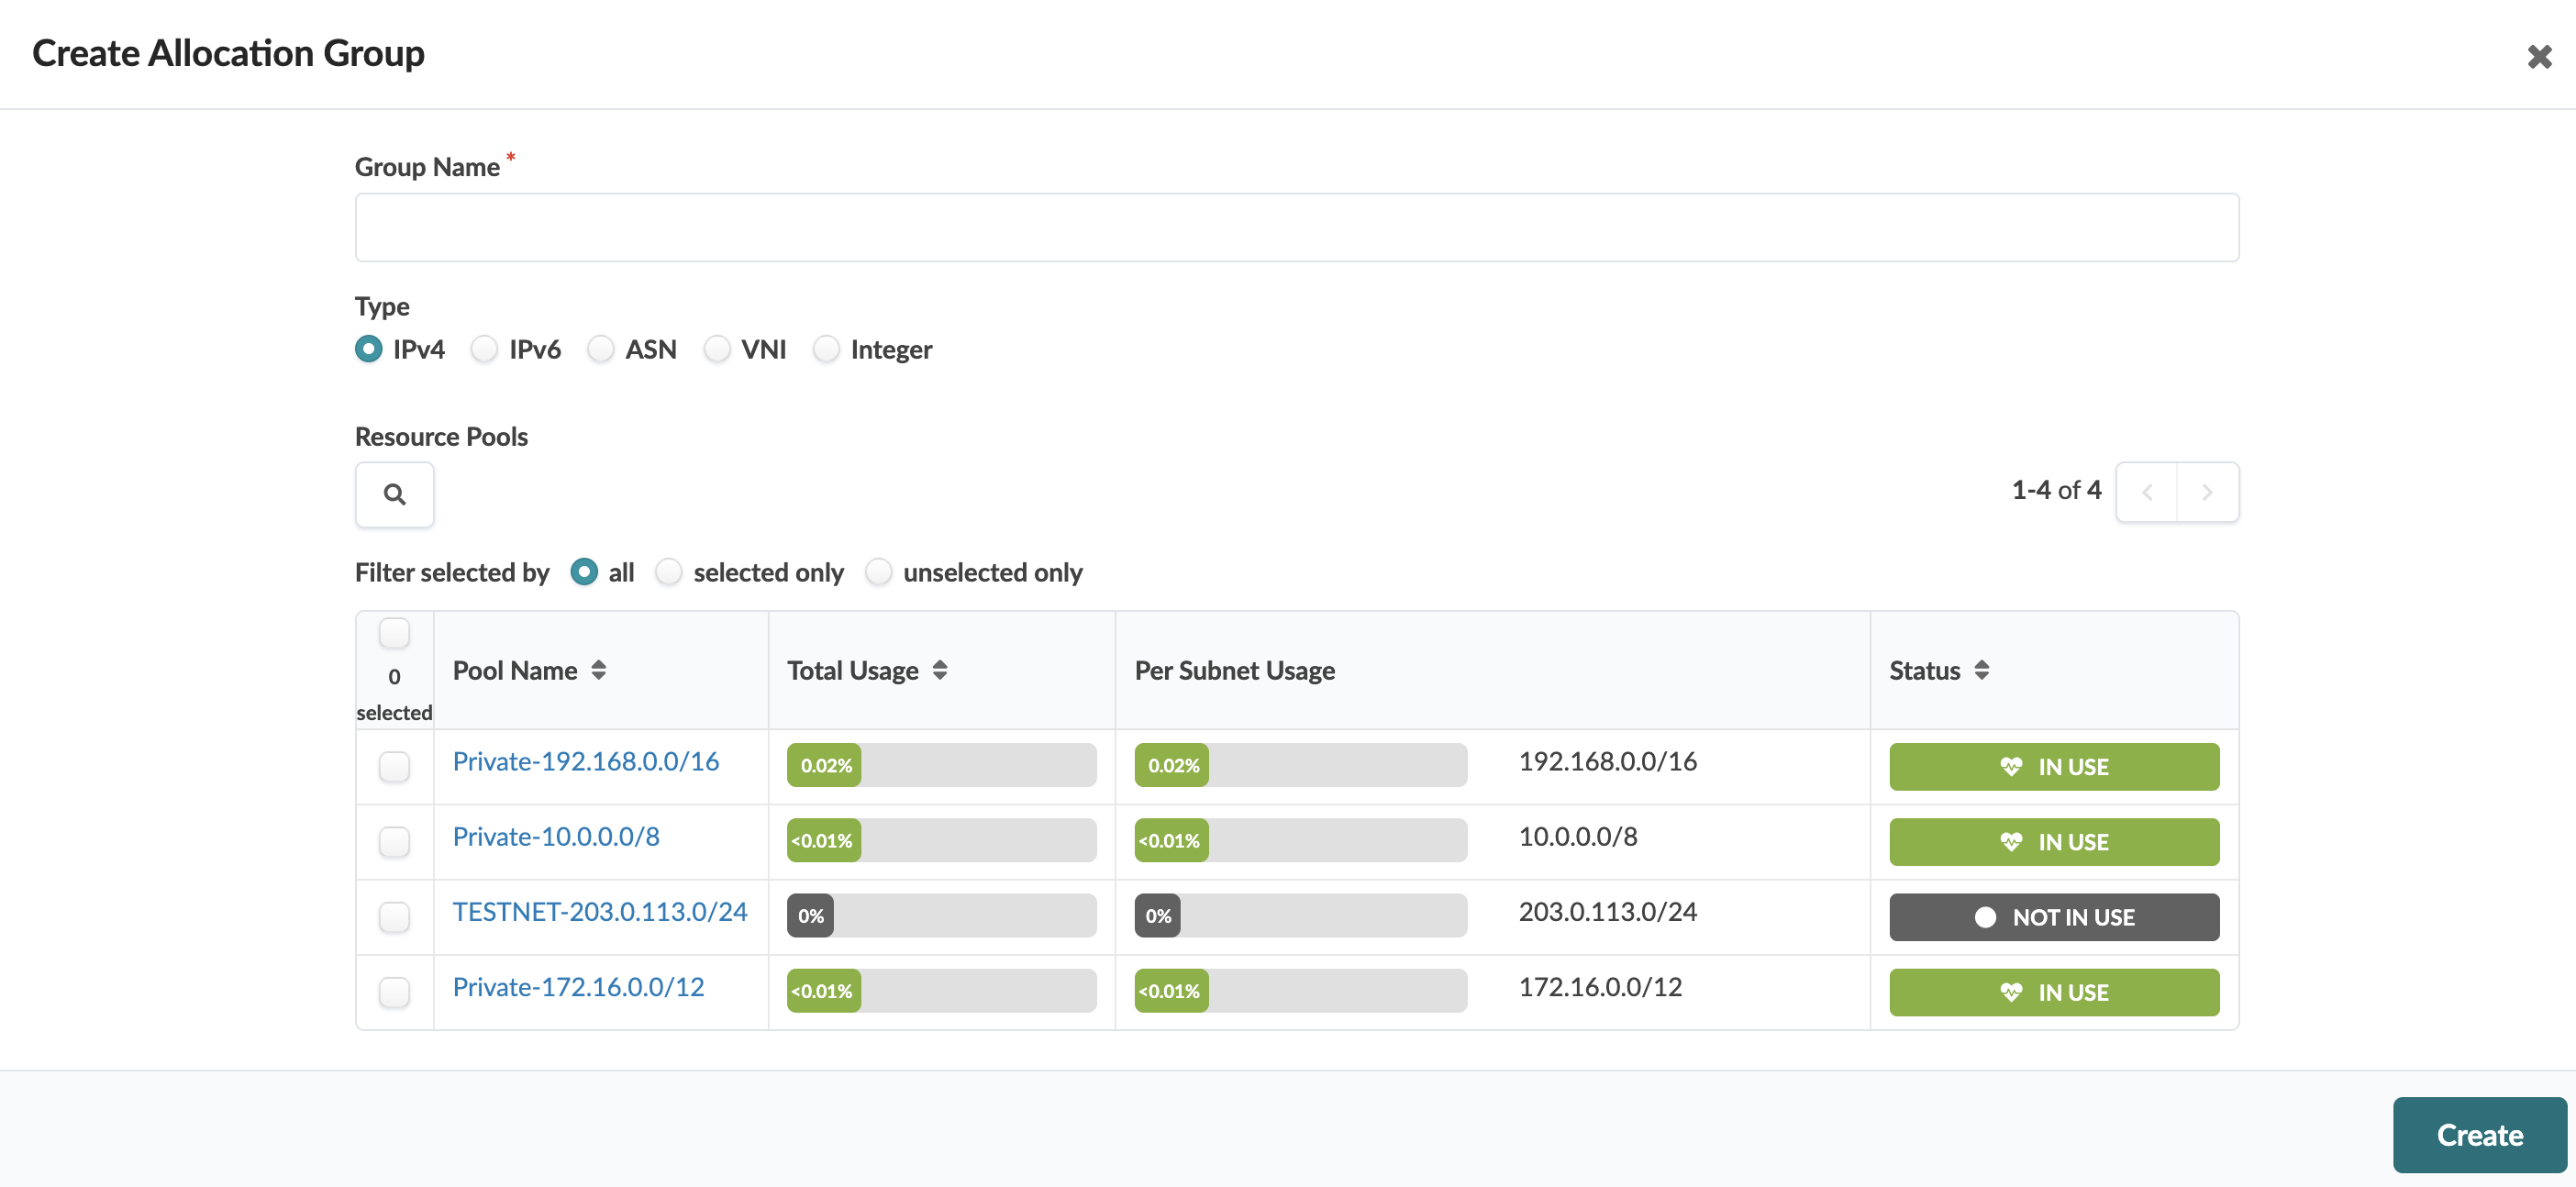Check the Private-10.0.0.0/8 pool checkbox
Image resolution: width=2576 pixels, height=1187 pixels.
(394, 842)
